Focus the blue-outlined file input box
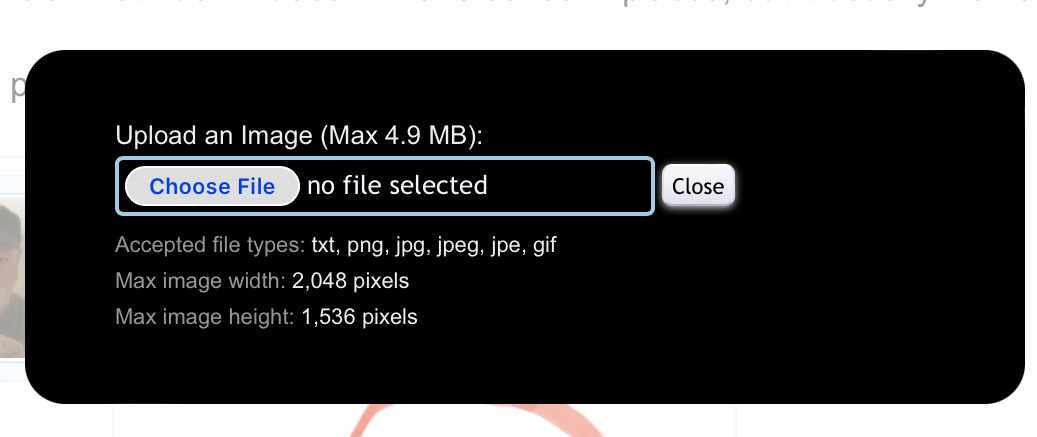The height and width of the screenshot is (437, 1037). [x=385, y=186]
